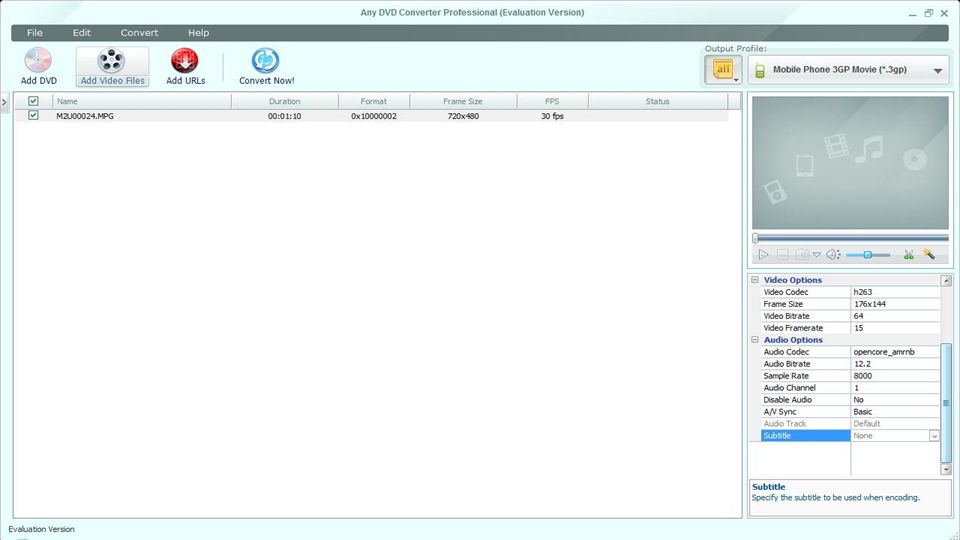Edit the Video Codec h263 value

pos(895,292)
